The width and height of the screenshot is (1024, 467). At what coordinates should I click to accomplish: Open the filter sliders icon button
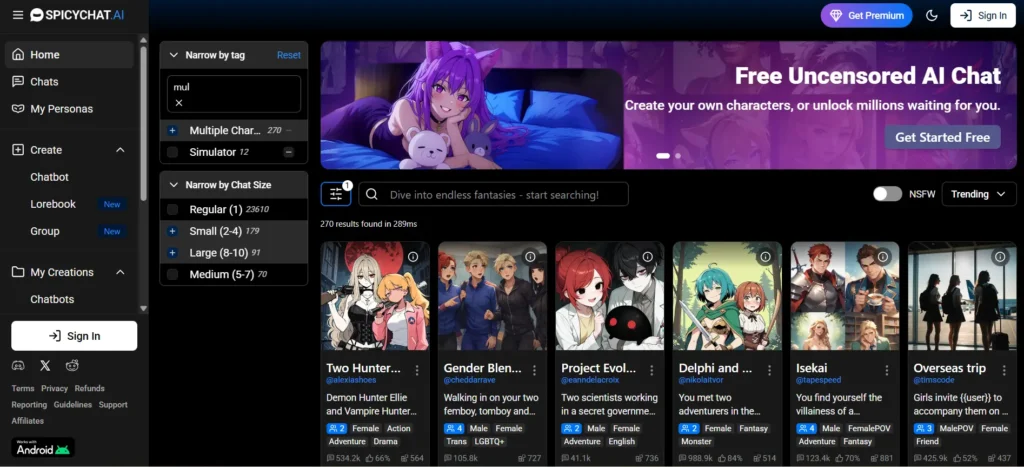point(336,194)
